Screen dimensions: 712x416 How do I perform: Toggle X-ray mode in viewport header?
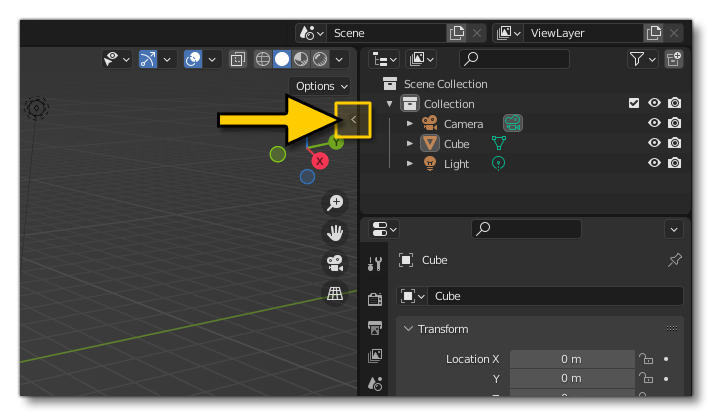point(238,59)
